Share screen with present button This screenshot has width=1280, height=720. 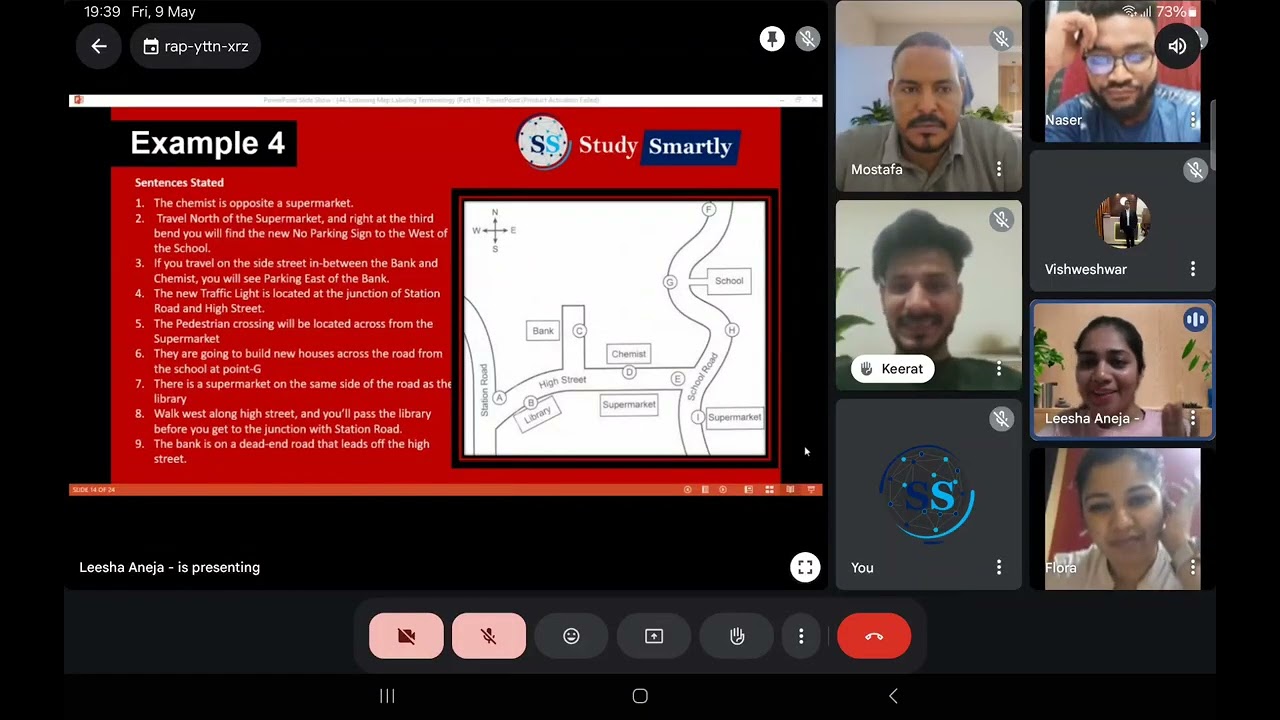point(654,636)
